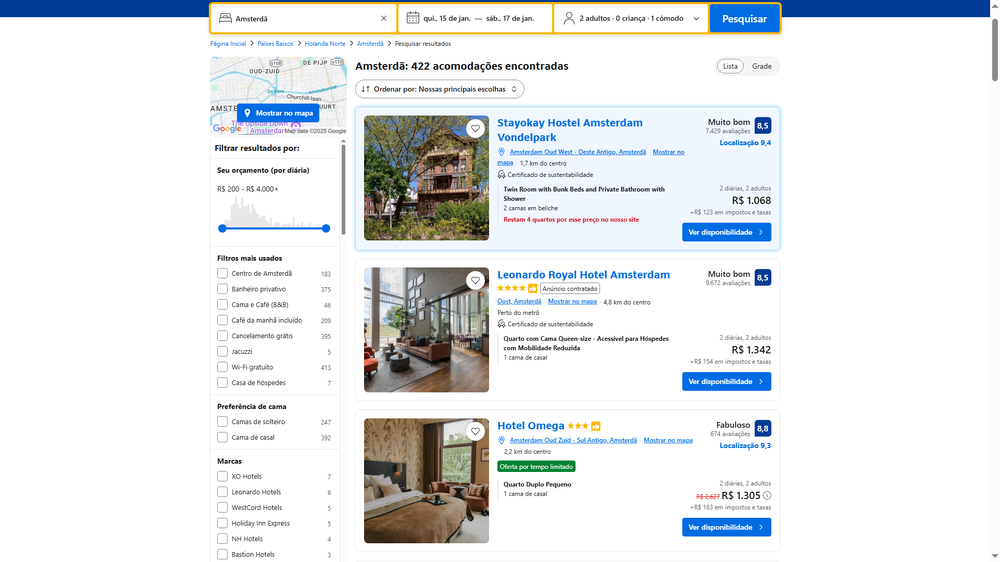The width and height of the screenshot is (1000, 562).
Task: Tick the Wi-Fi gratuito checkbox
Action: (223, 367)
